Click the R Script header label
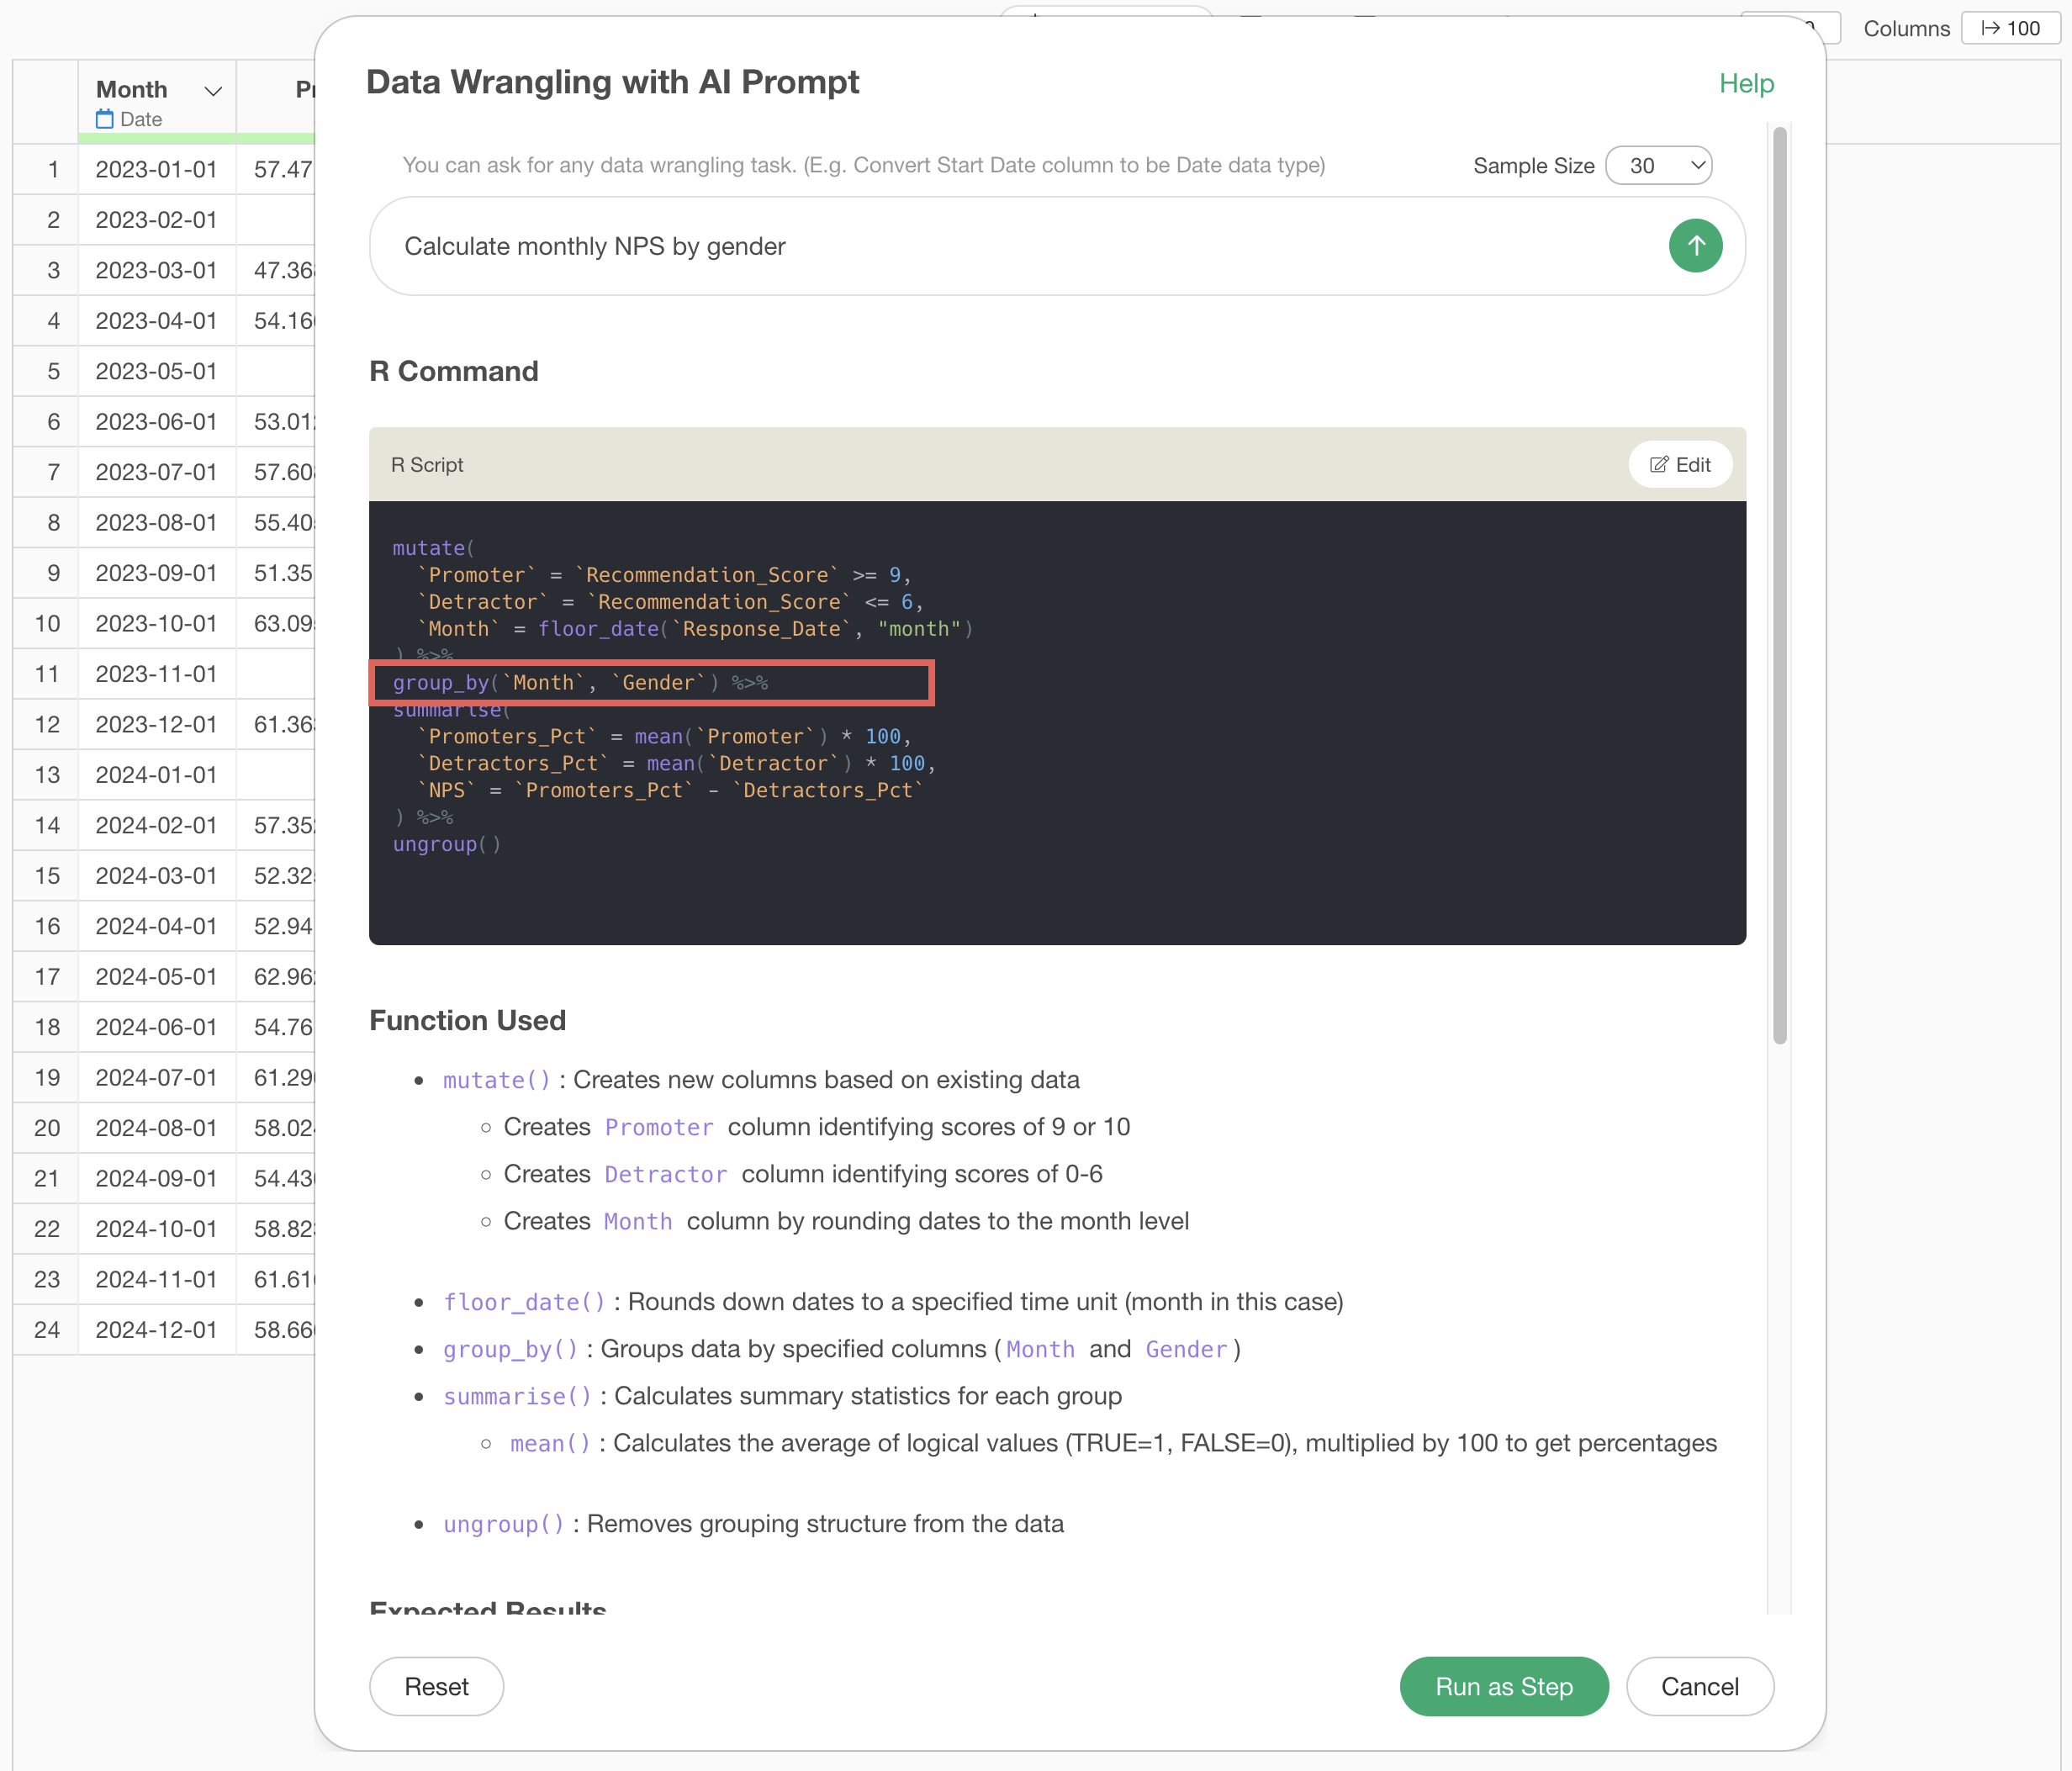The width and height of the screenshot is (2072, 1771). [x=427, y=465]
